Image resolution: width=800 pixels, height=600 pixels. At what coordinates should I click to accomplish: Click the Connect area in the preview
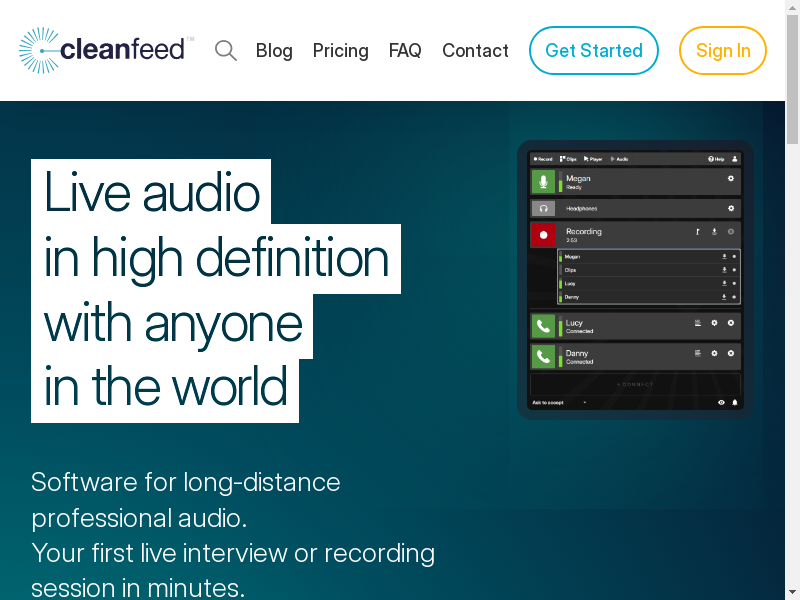(635, 384)
